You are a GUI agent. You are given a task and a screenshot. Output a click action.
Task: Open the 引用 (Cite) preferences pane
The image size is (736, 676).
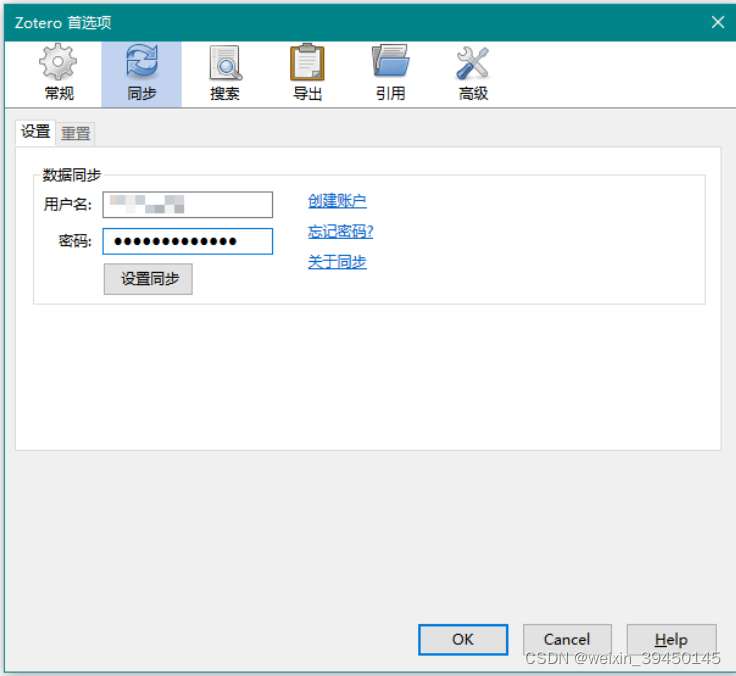390,74
